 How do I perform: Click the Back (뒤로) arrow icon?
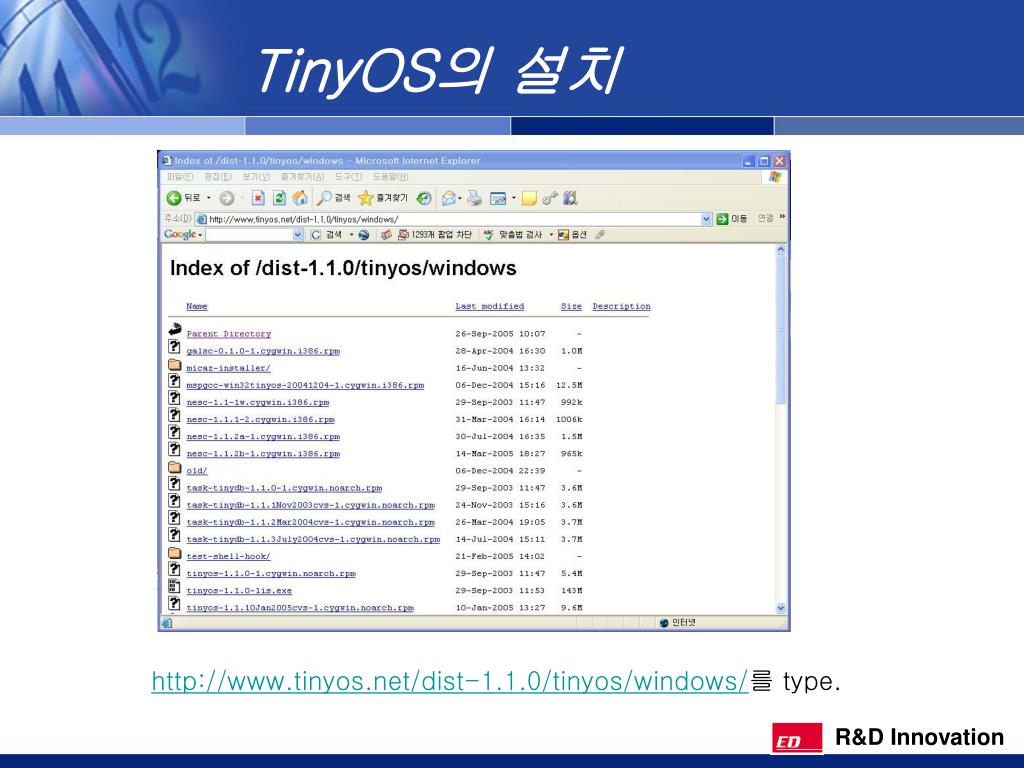(174, 198)
